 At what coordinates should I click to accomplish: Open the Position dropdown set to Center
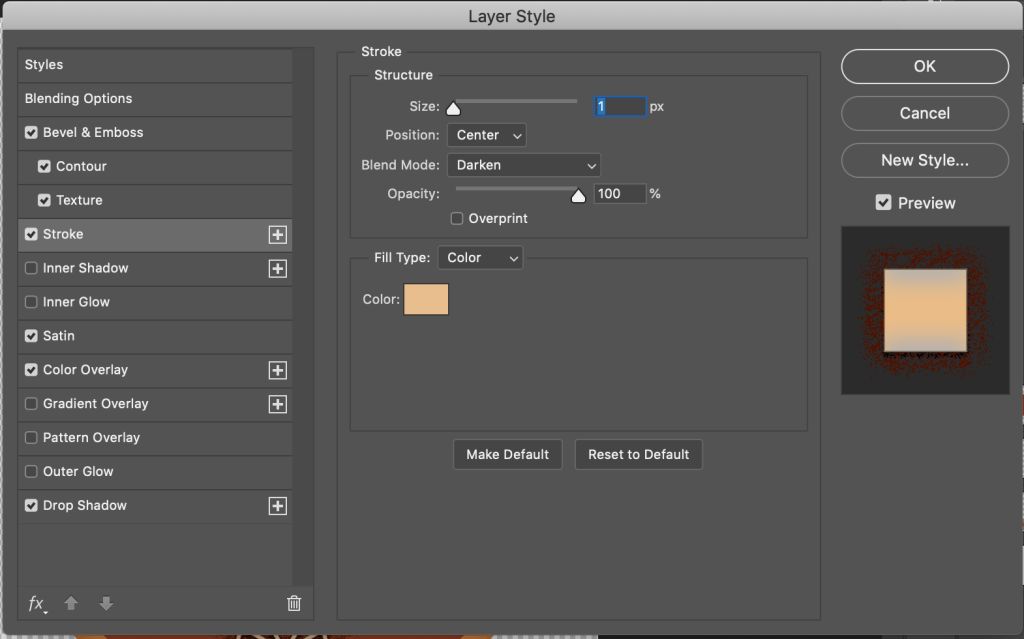487,135
